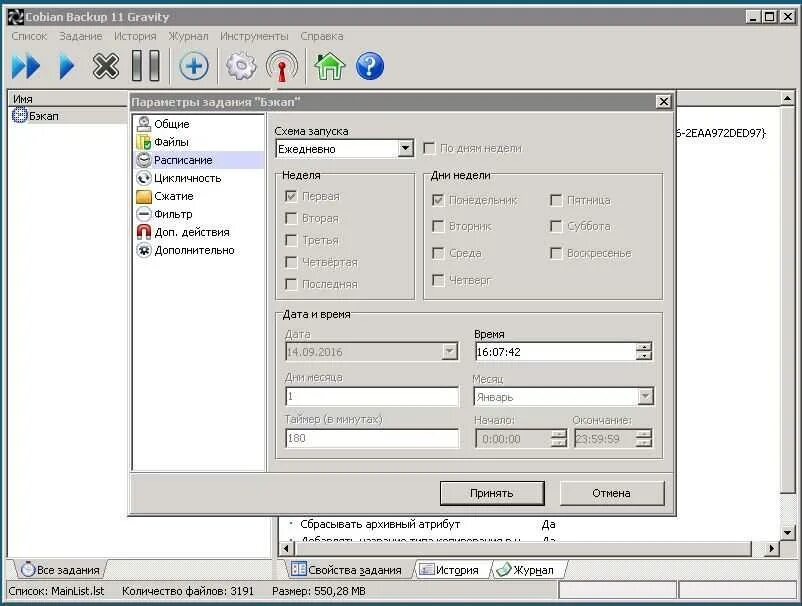Toggle Первая week checkbox
Image resolution: width=802 pixels, height=606 pixels.
(291, 196)
